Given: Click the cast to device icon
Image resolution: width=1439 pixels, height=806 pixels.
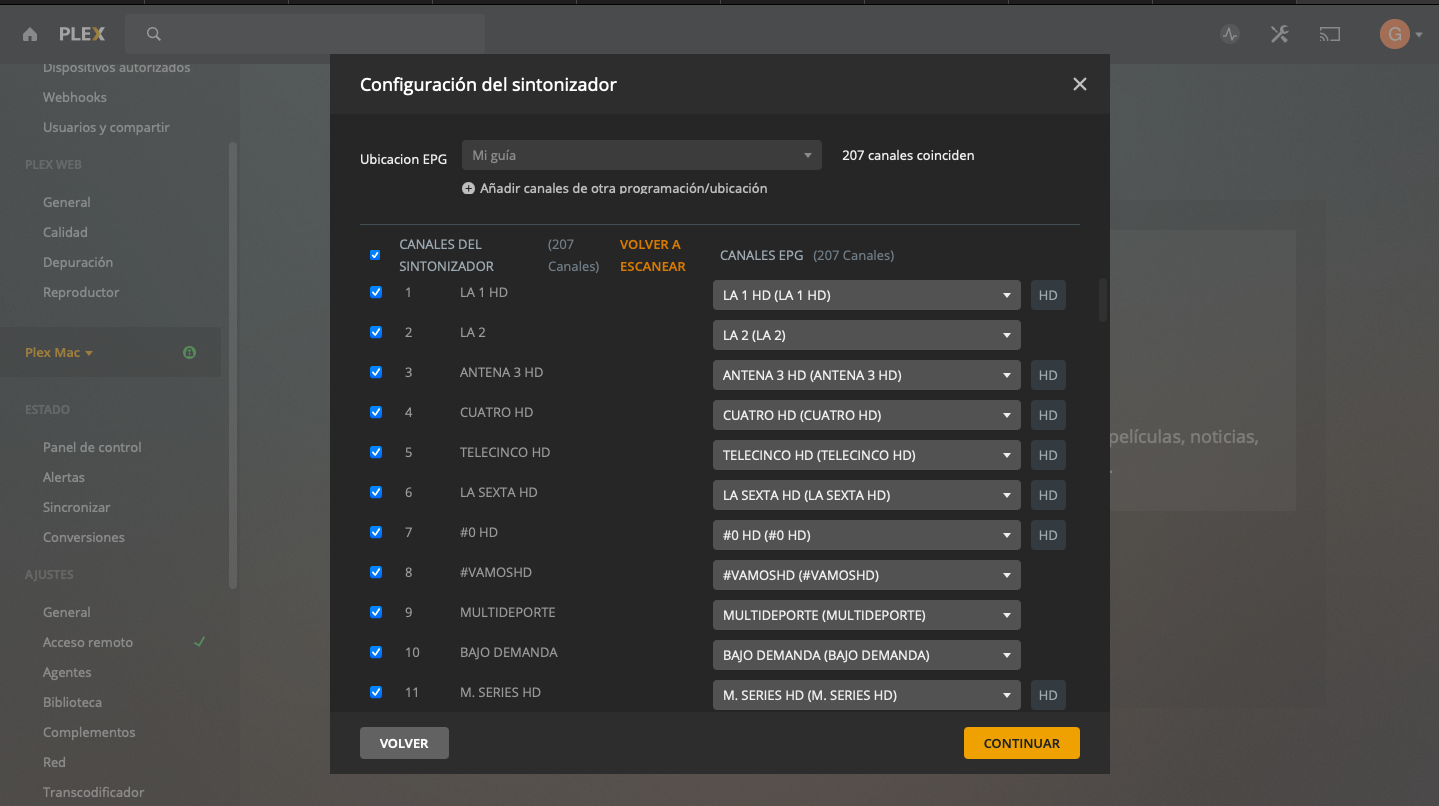Looking at the screenshot, I should click(1329, 34).
